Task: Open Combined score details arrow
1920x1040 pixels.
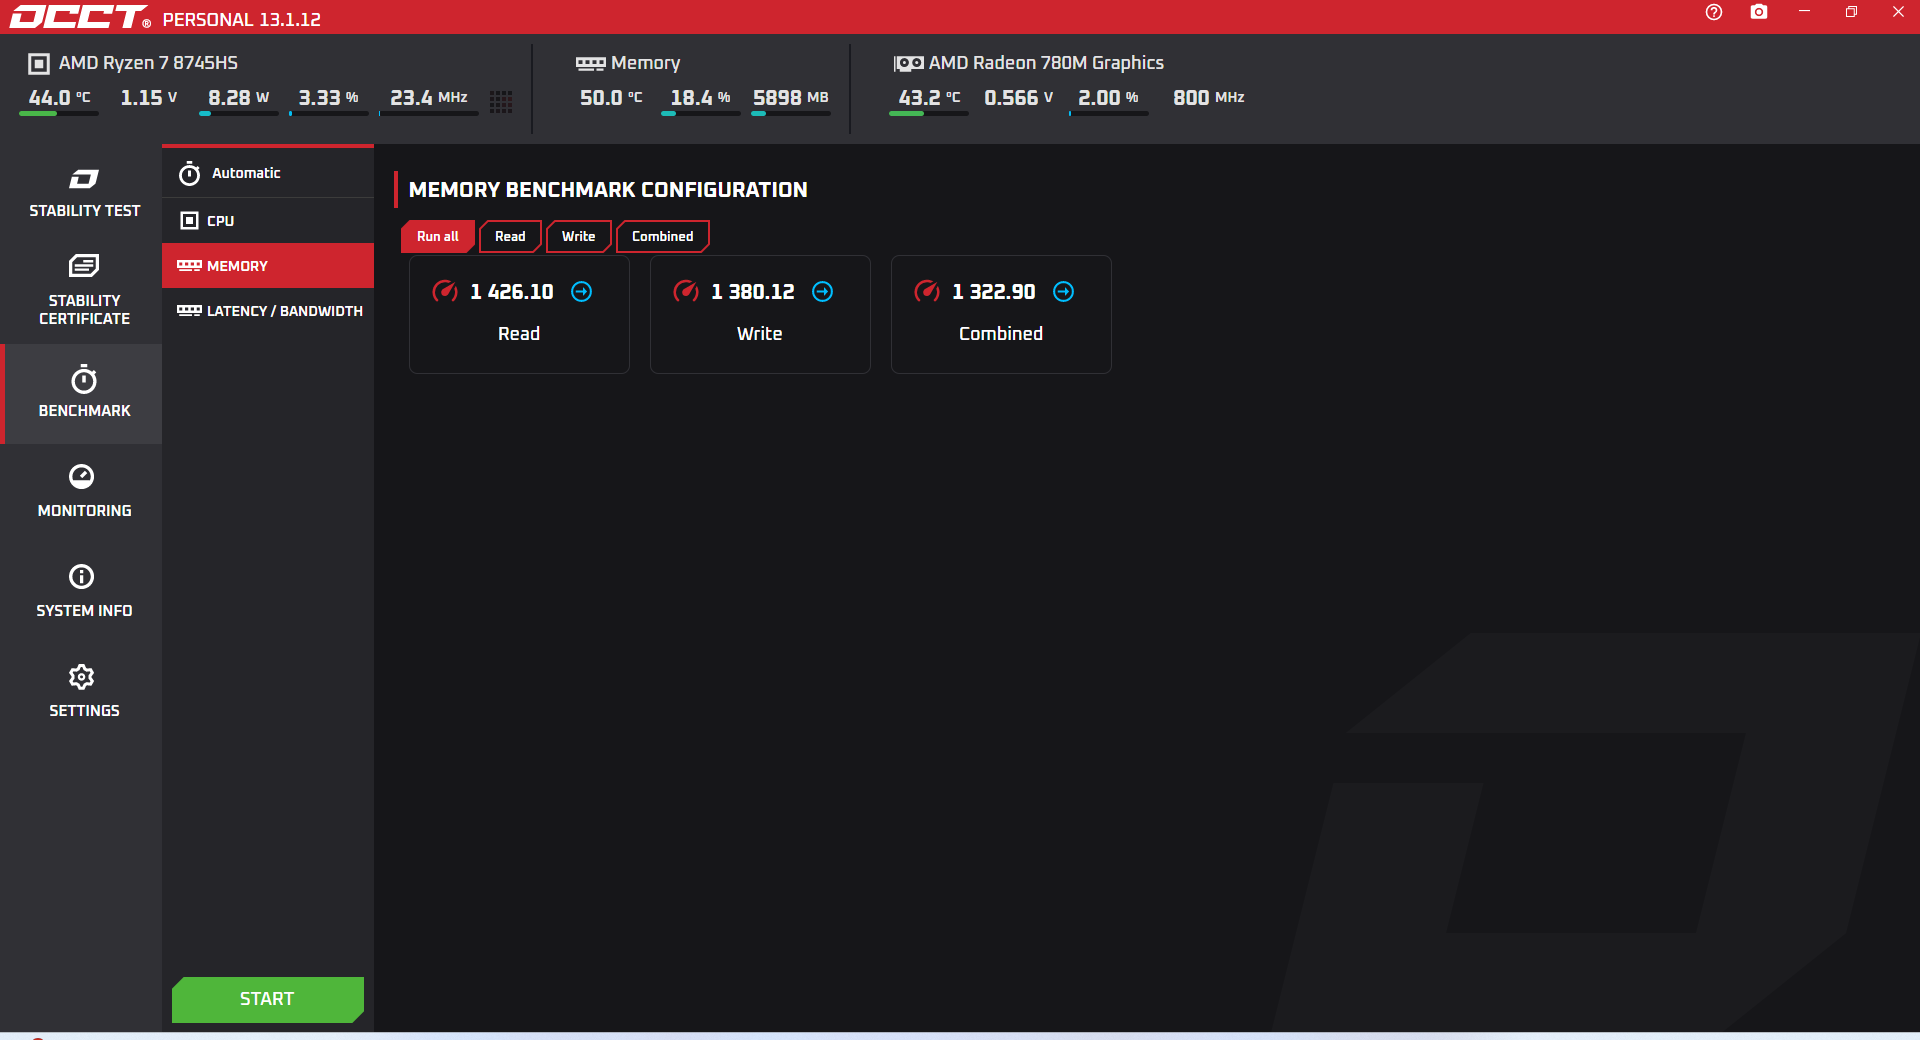Action: click(x=1063, y=291)
